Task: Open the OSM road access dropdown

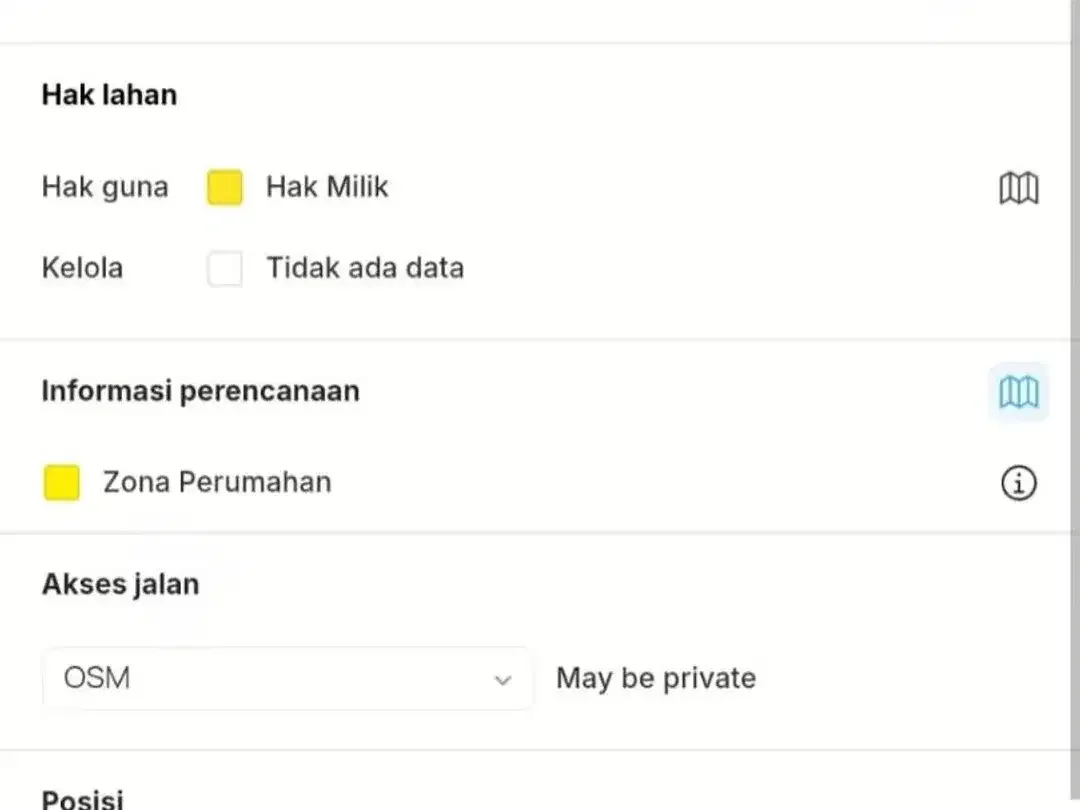Action: point(287,678)
